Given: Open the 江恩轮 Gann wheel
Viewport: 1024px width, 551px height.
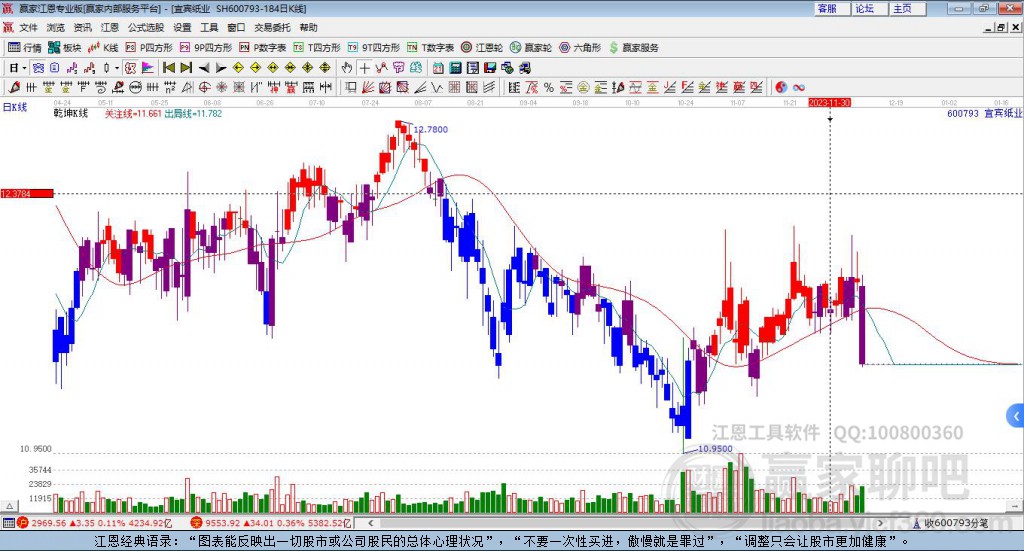Looking at the screenshot, I should coord(481,48).
